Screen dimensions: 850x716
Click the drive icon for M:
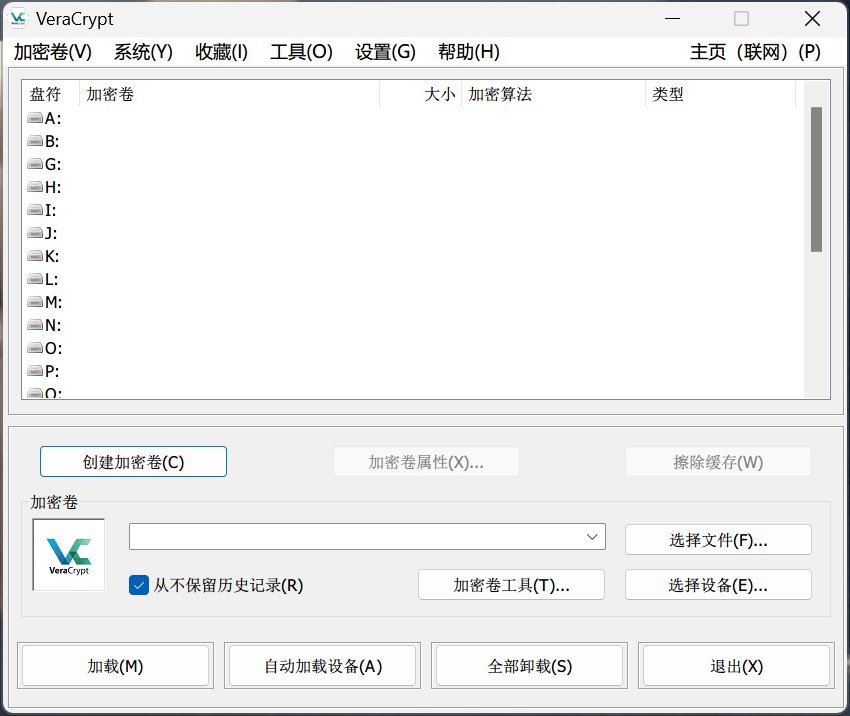(x=35, y=302)
